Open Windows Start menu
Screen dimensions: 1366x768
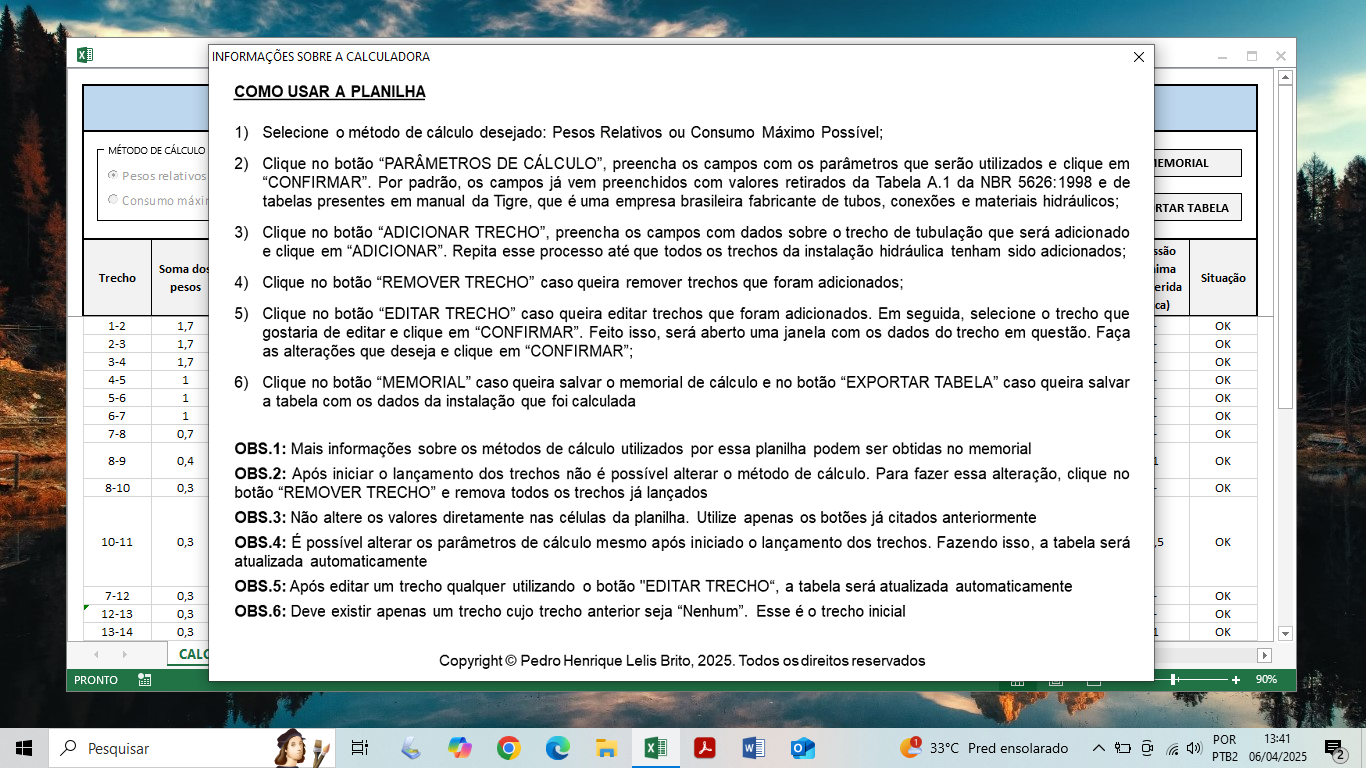(24, 748)
